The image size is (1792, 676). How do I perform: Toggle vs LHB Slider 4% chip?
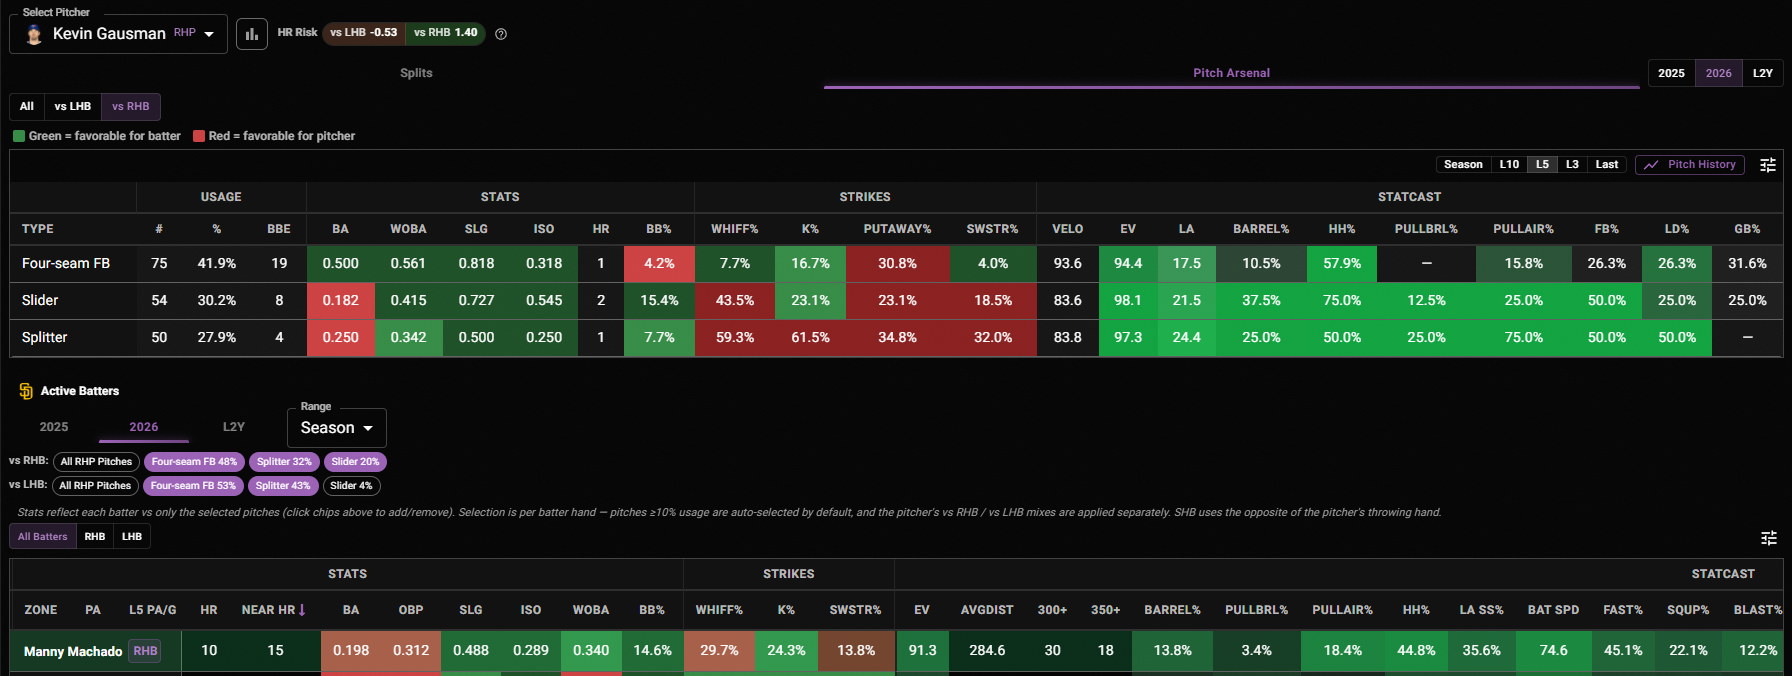tap(351, 486)
